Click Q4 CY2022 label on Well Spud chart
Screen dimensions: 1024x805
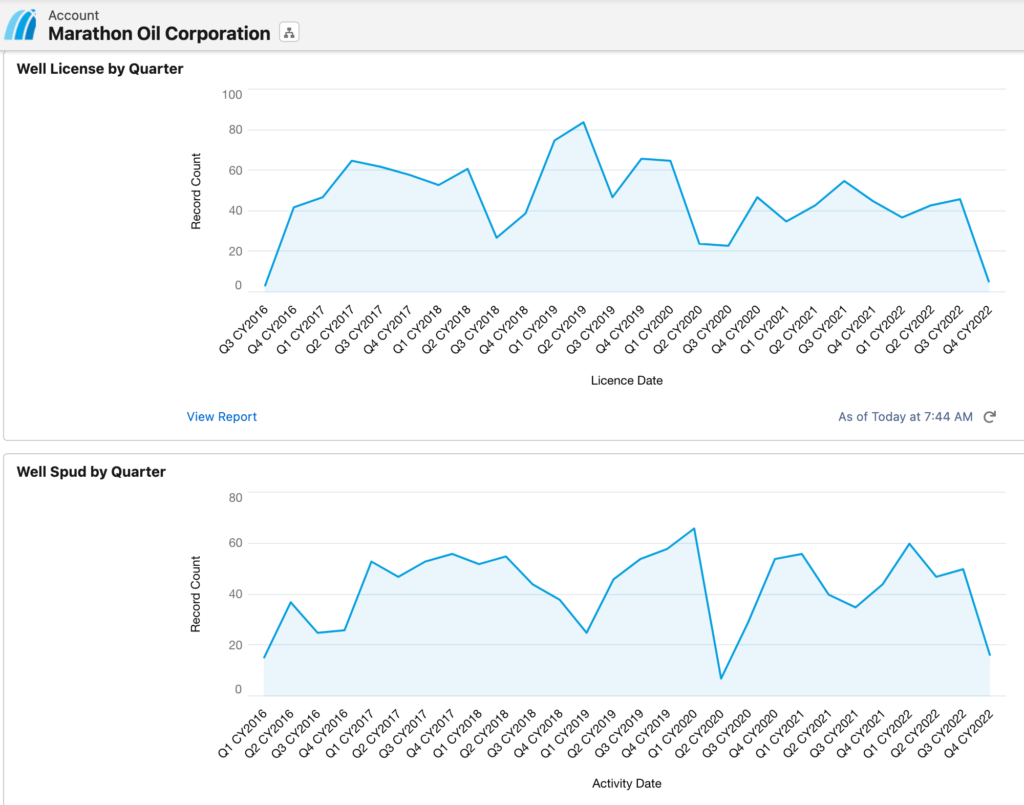[x=968, y=733]
